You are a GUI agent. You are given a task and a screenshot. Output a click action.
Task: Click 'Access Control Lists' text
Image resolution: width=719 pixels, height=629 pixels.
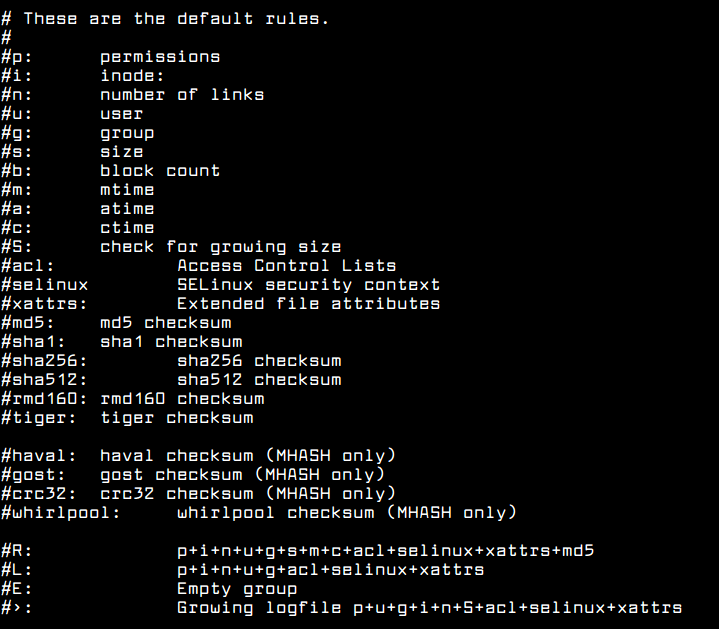point(286,266)
